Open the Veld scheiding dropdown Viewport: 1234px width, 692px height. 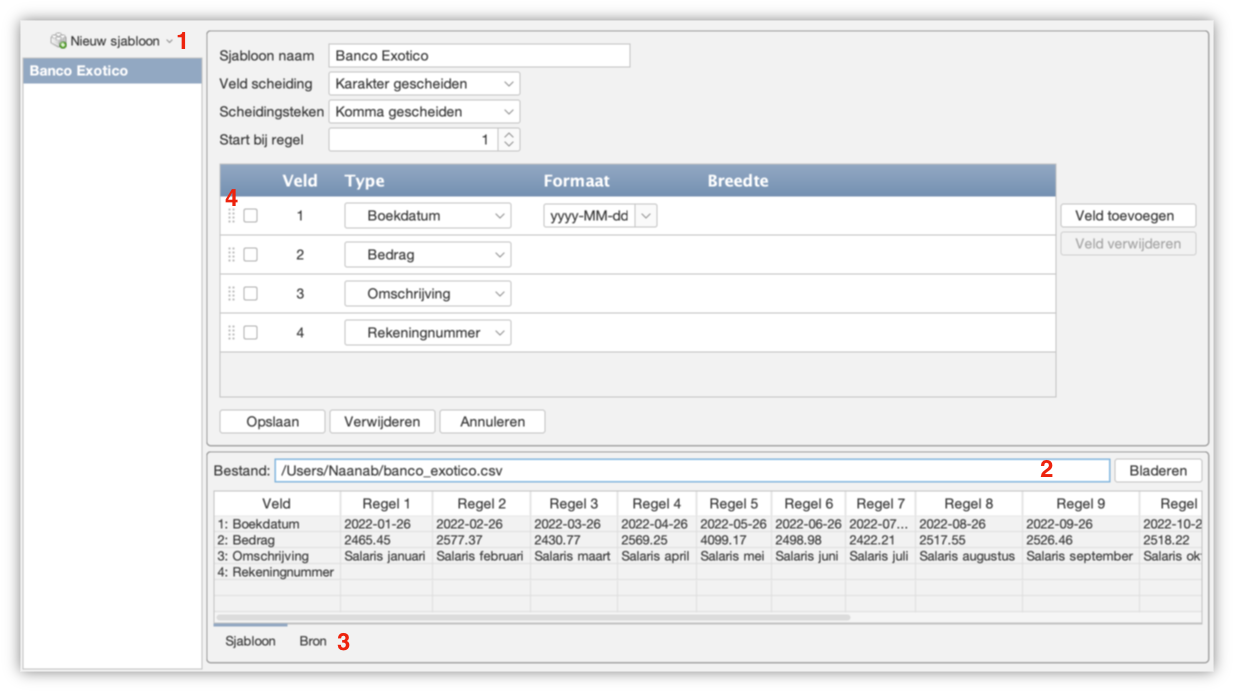425,84
